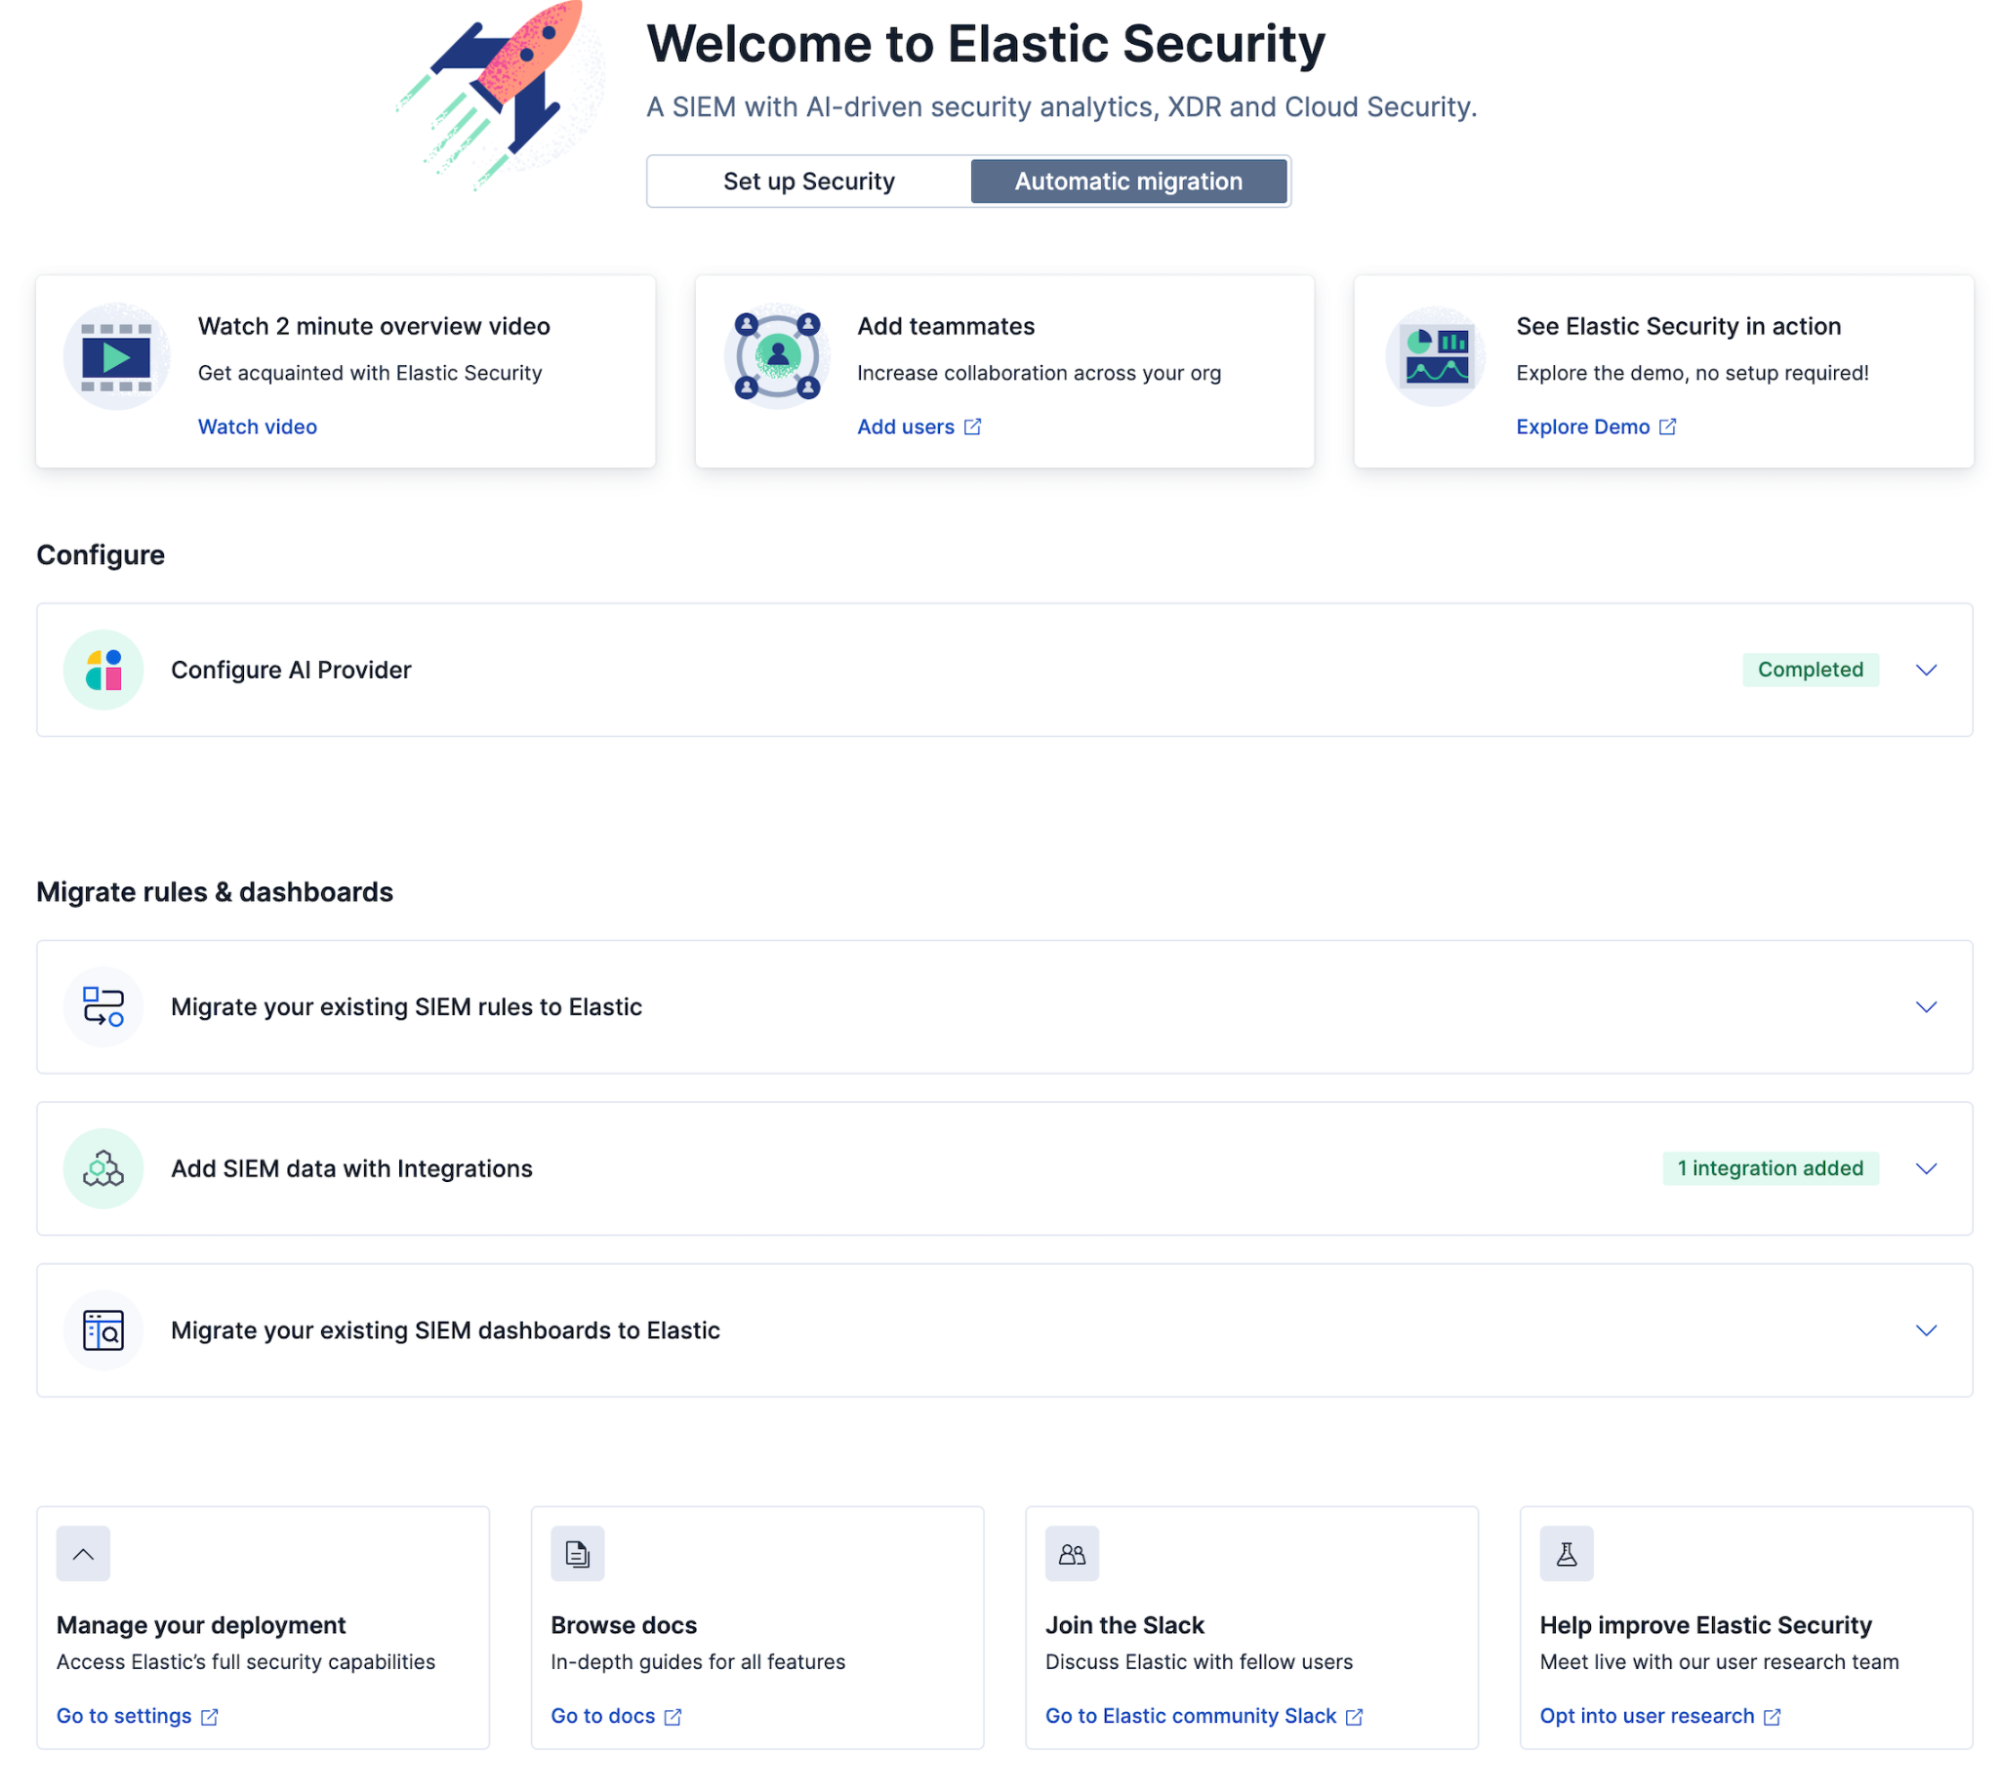
Task: Click the Help improve Elastic Security heading
Action: (x=1706, y=1626)
